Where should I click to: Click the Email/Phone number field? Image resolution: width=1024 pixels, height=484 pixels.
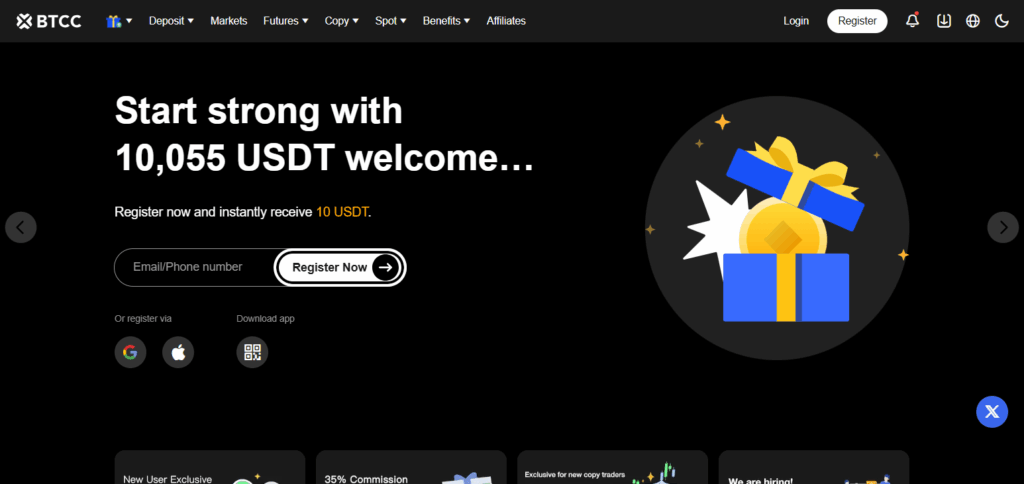tap(195, 267)
